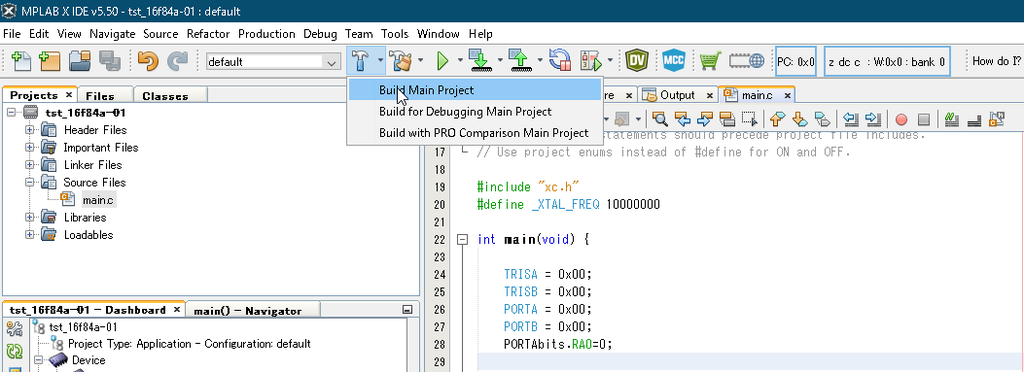Click the Undo arrow icon
Screen dimensions: 1024x372
[148, 61]
